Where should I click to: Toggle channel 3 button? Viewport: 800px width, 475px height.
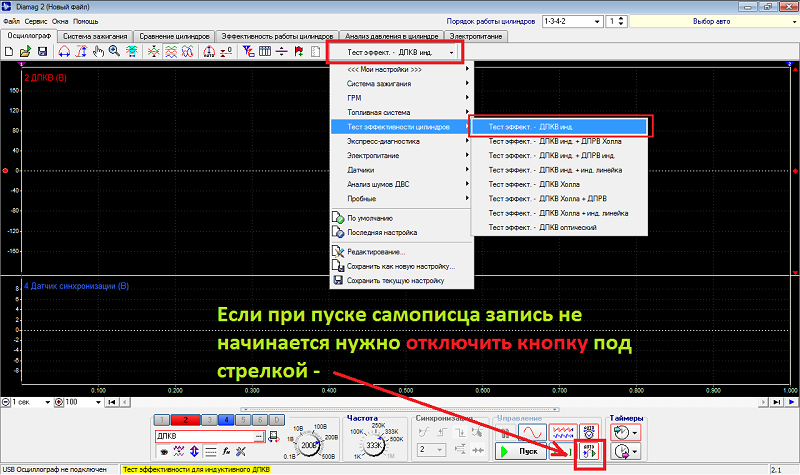click(x=209, y=420)
